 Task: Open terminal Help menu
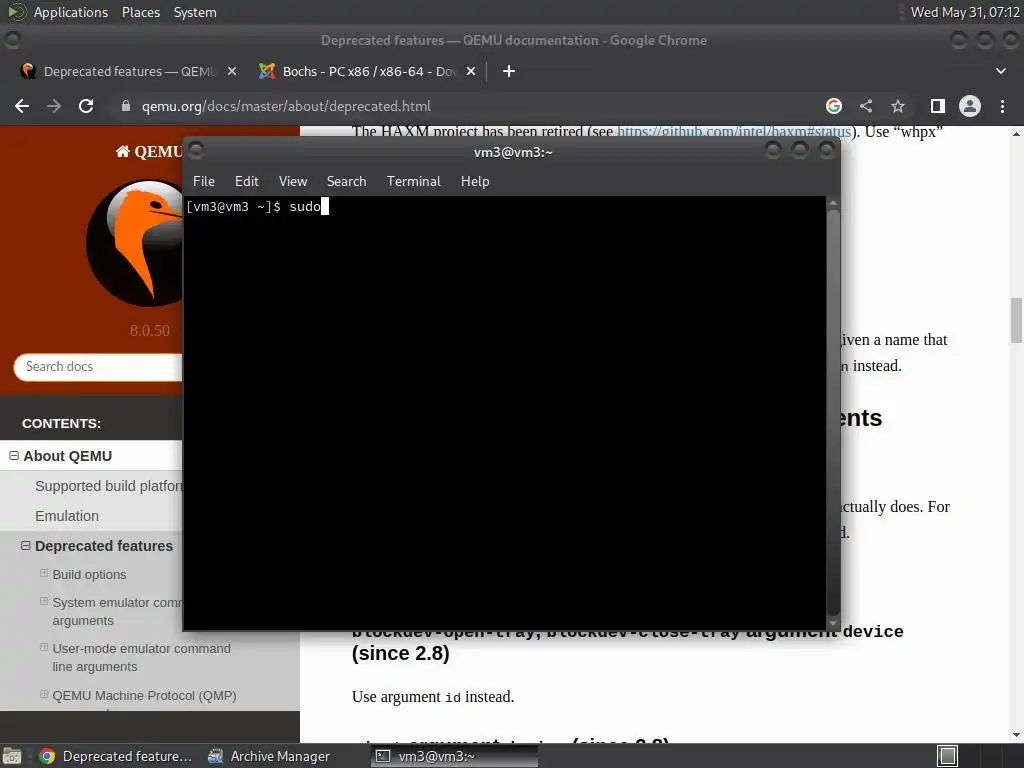475,181
